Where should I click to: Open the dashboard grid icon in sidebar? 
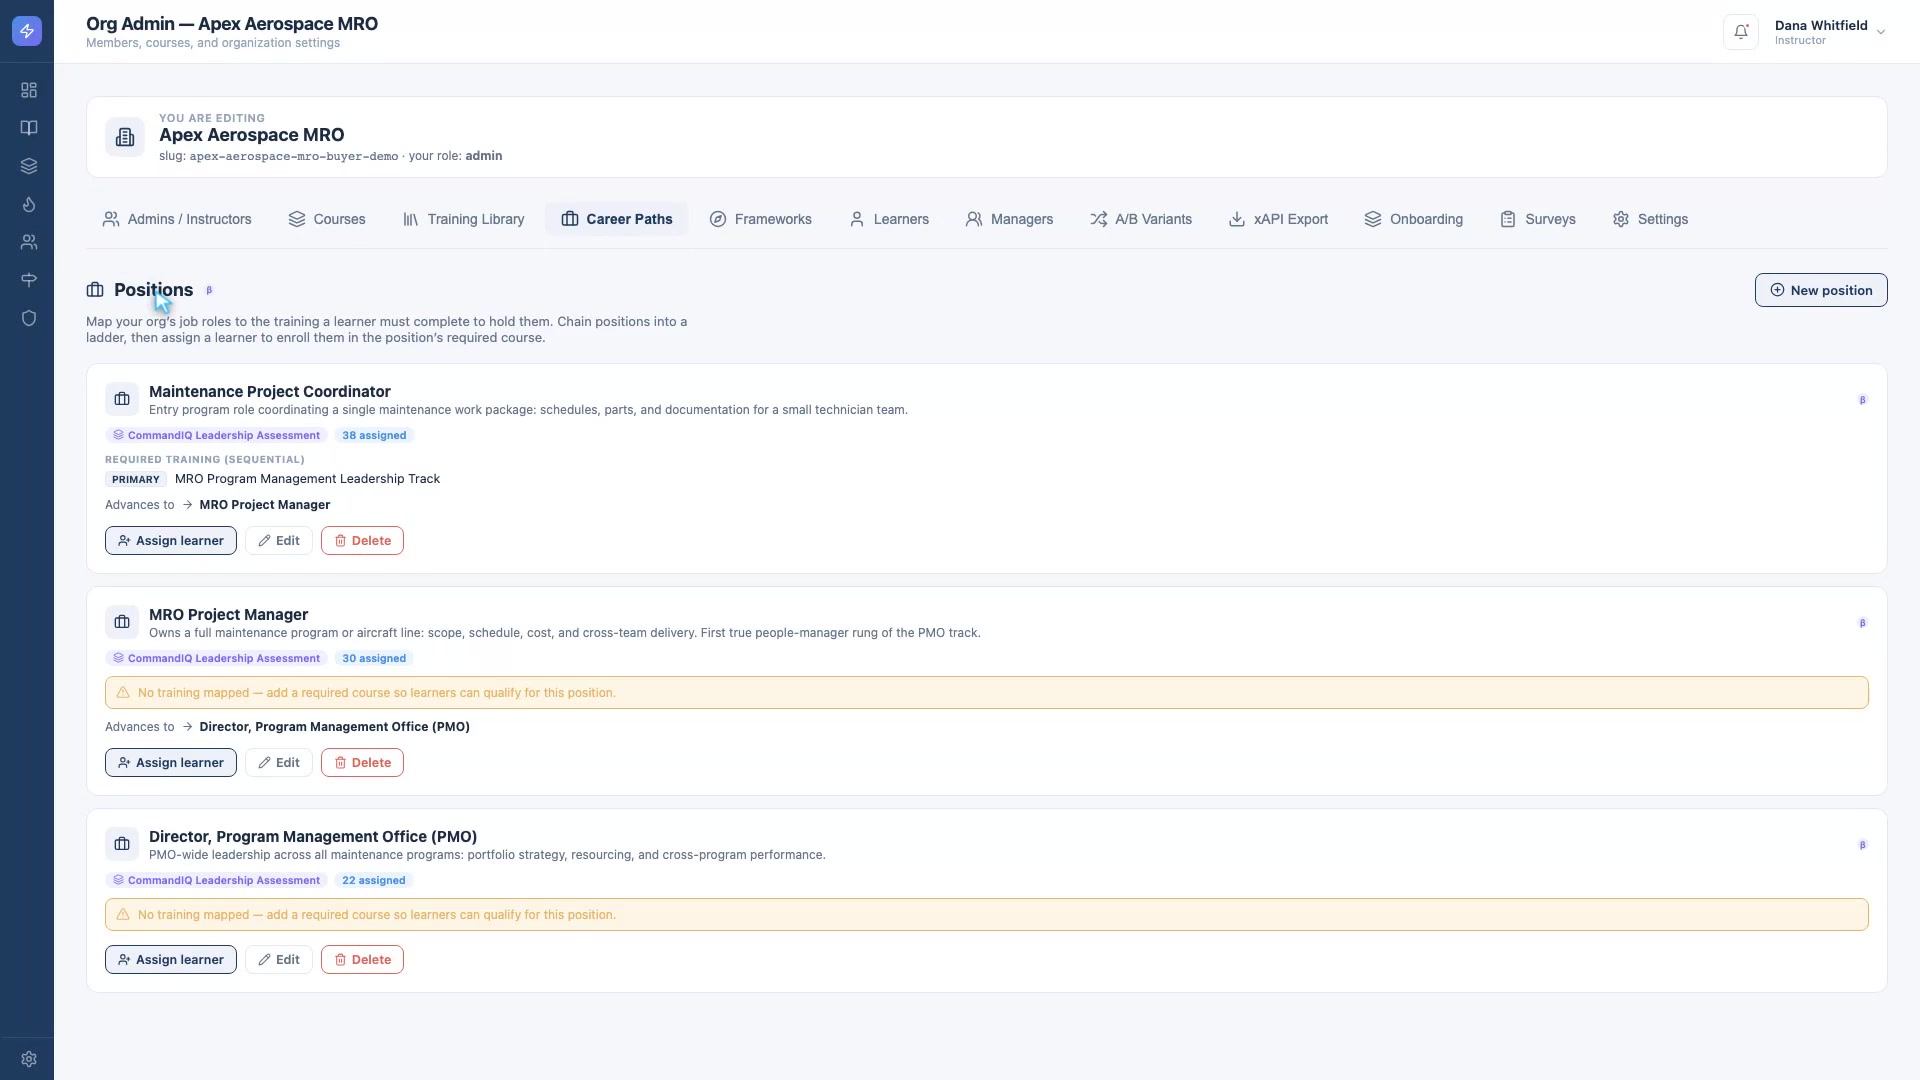tap(29, 90)
